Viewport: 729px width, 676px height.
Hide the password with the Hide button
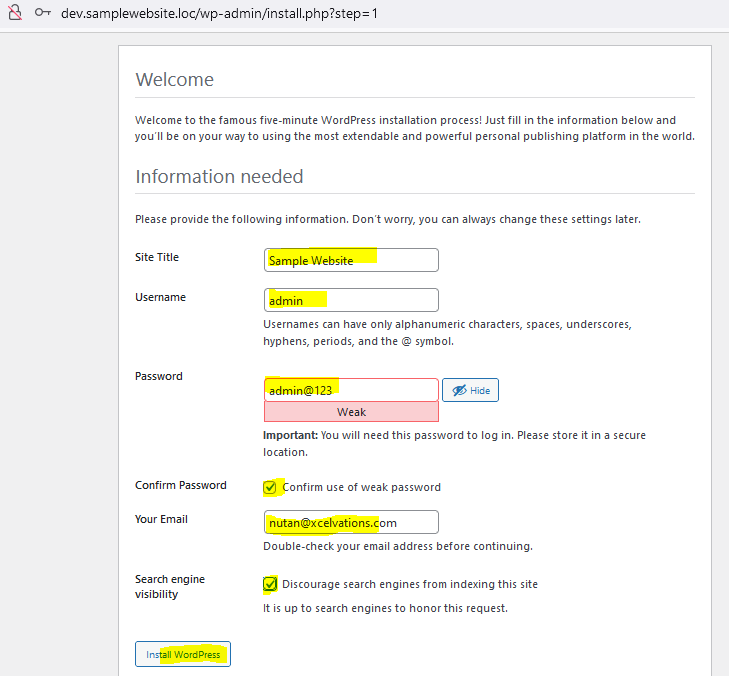470,390
